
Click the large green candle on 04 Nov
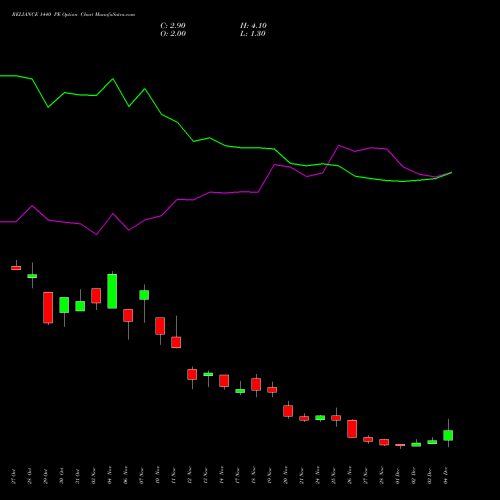pyautogui.click(x=112, y=291)
